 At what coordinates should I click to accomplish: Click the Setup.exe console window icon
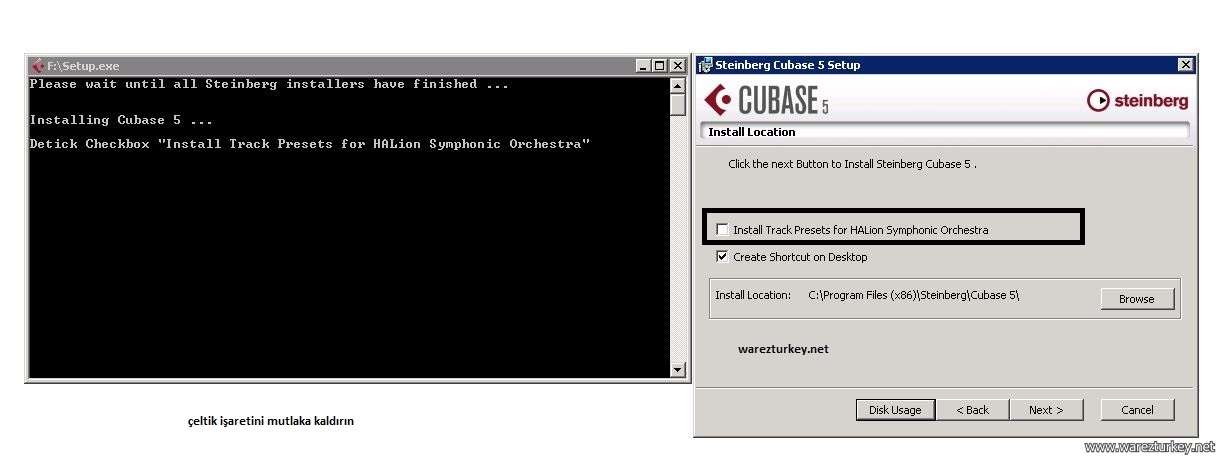point(37,65)
